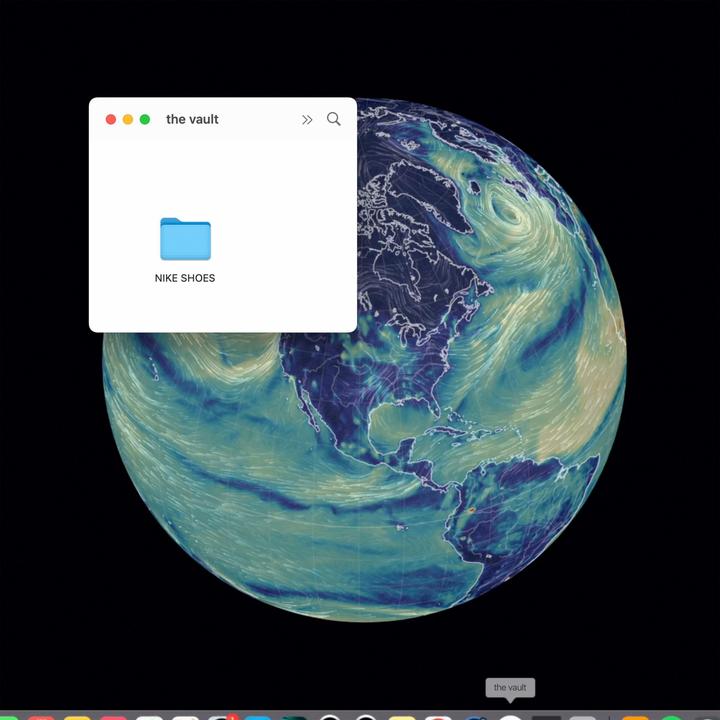Zoom the vault window with green button
720x720 pixels.
coord(145,120)
